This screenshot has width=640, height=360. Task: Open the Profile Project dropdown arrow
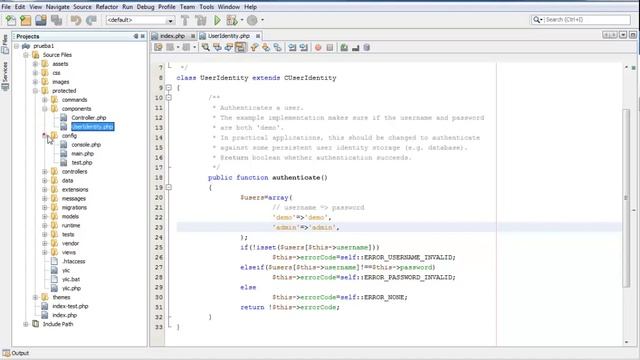pyautogui.click(x=262, y=20)
